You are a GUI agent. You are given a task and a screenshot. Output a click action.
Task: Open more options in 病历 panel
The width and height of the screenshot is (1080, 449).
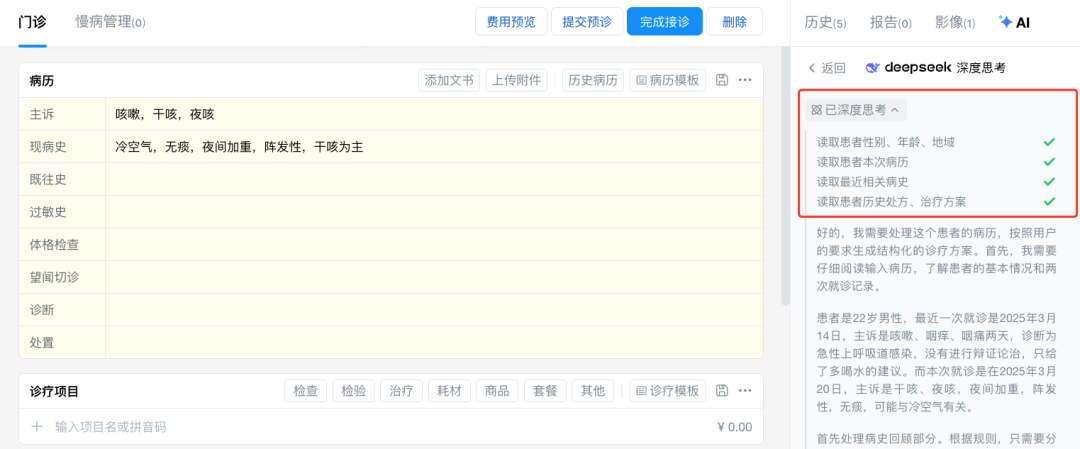[x=745, y=80]
